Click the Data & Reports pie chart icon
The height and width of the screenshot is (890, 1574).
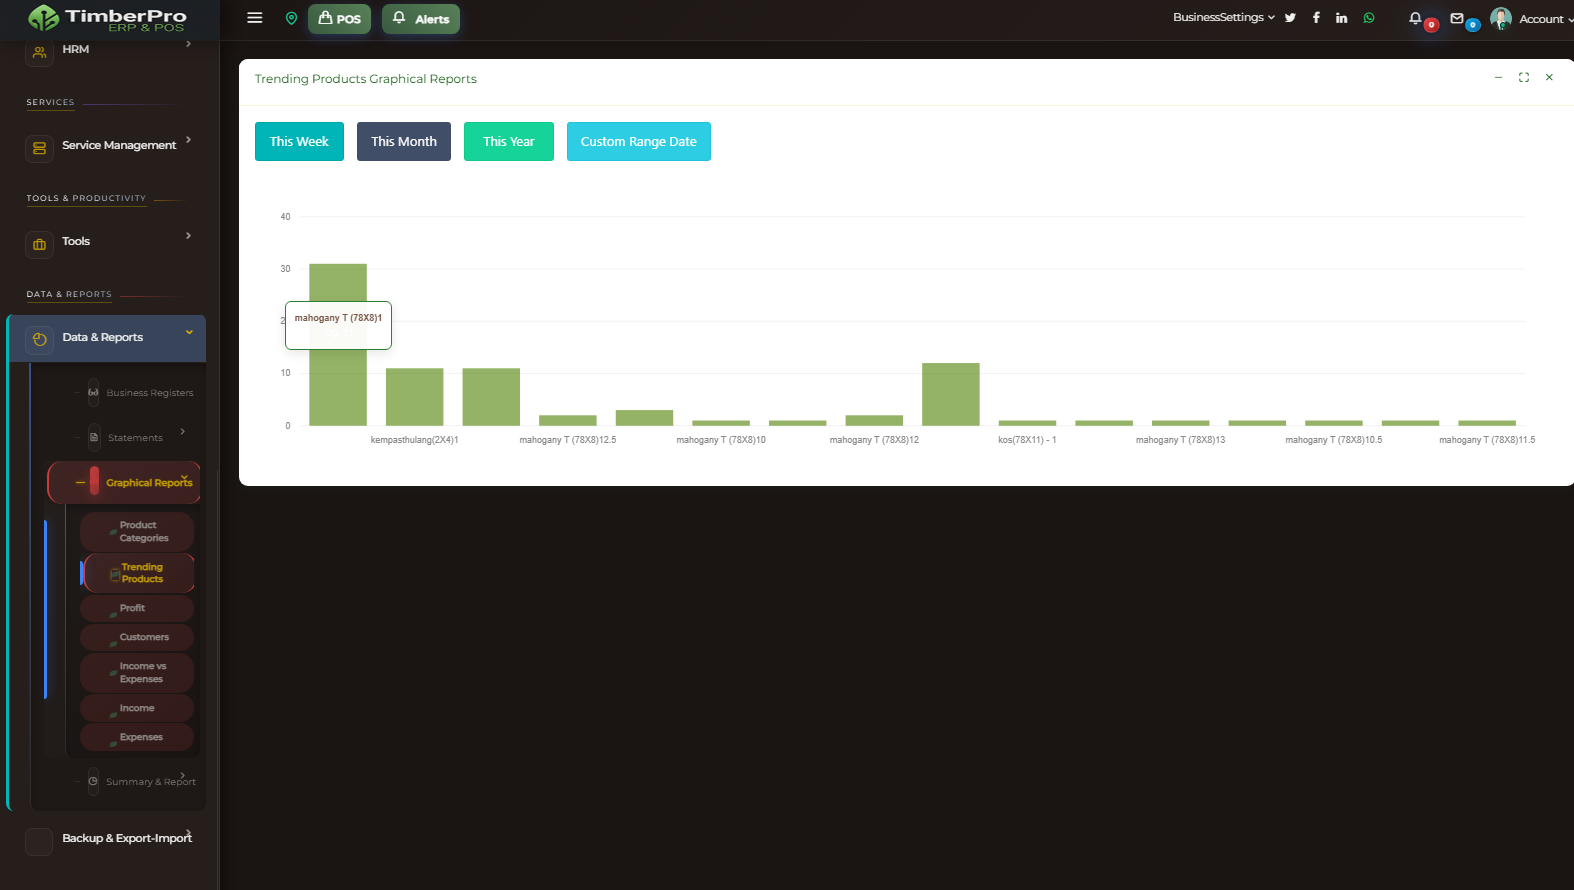39,340
